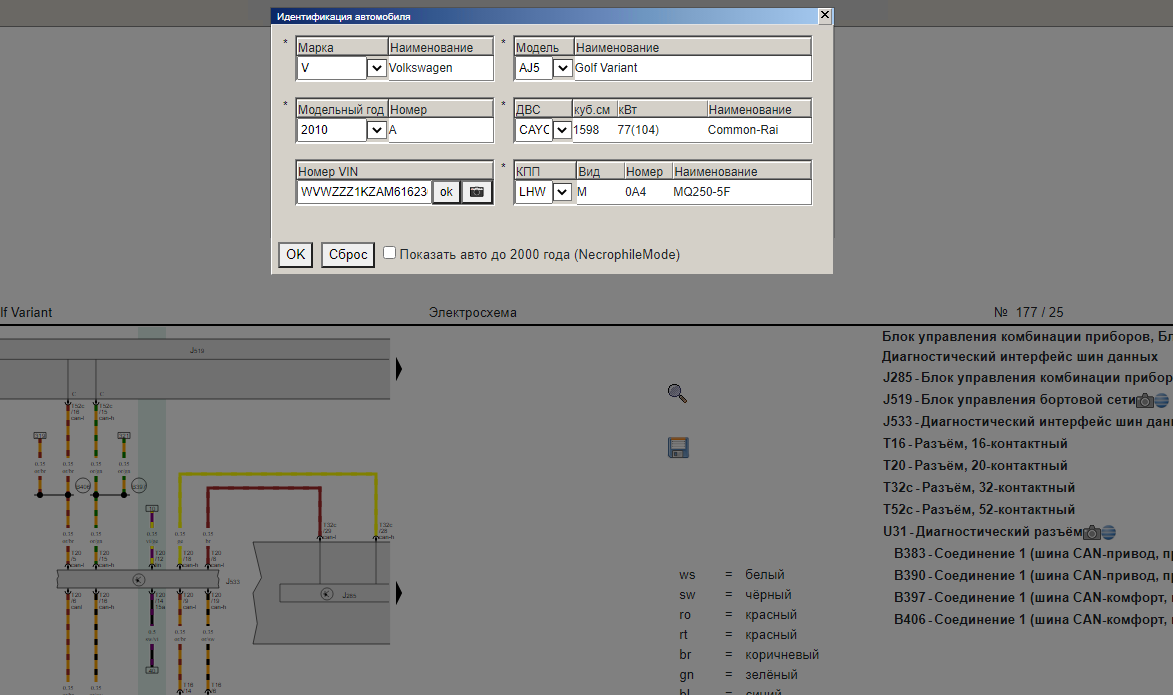Click the Golf Variant model name

[x=606, y=68]
